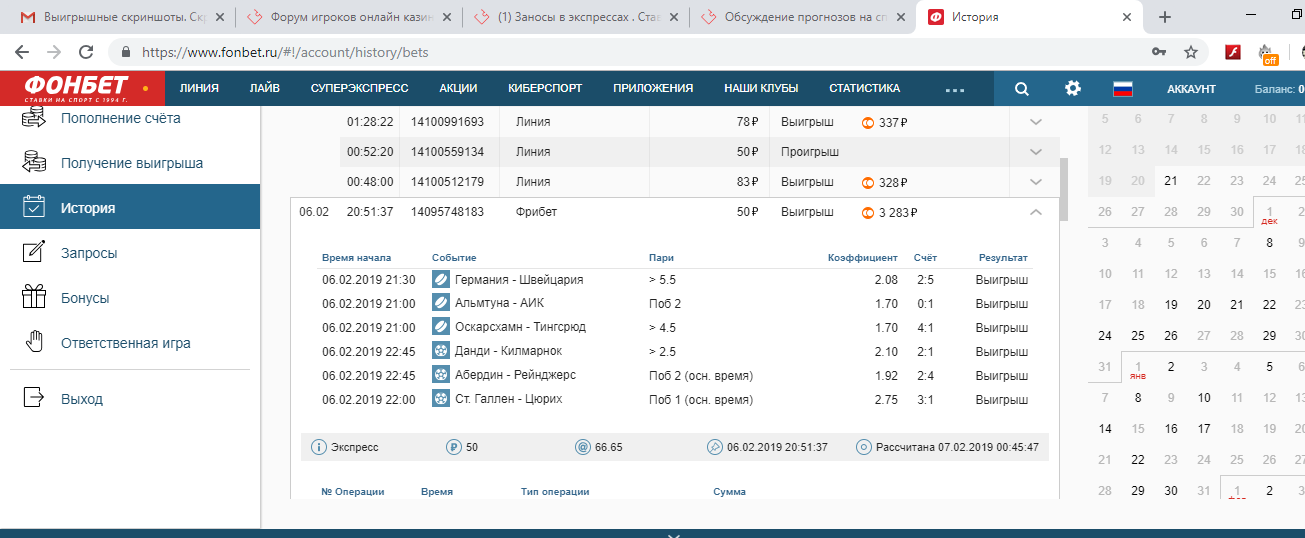Click the Flash extension icon in toolbar
Screen dimensions: 1305x538
click(x=1233, y=52)
